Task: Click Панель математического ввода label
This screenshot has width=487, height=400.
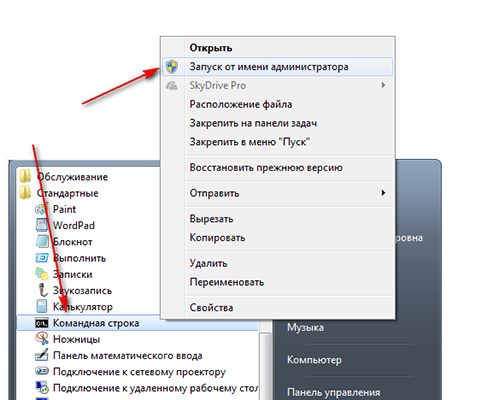Action: pos(128,356)
